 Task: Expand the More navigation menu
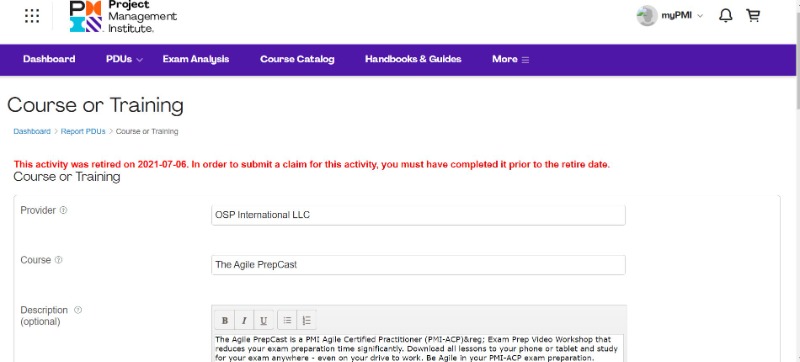(x=510, y=59)
